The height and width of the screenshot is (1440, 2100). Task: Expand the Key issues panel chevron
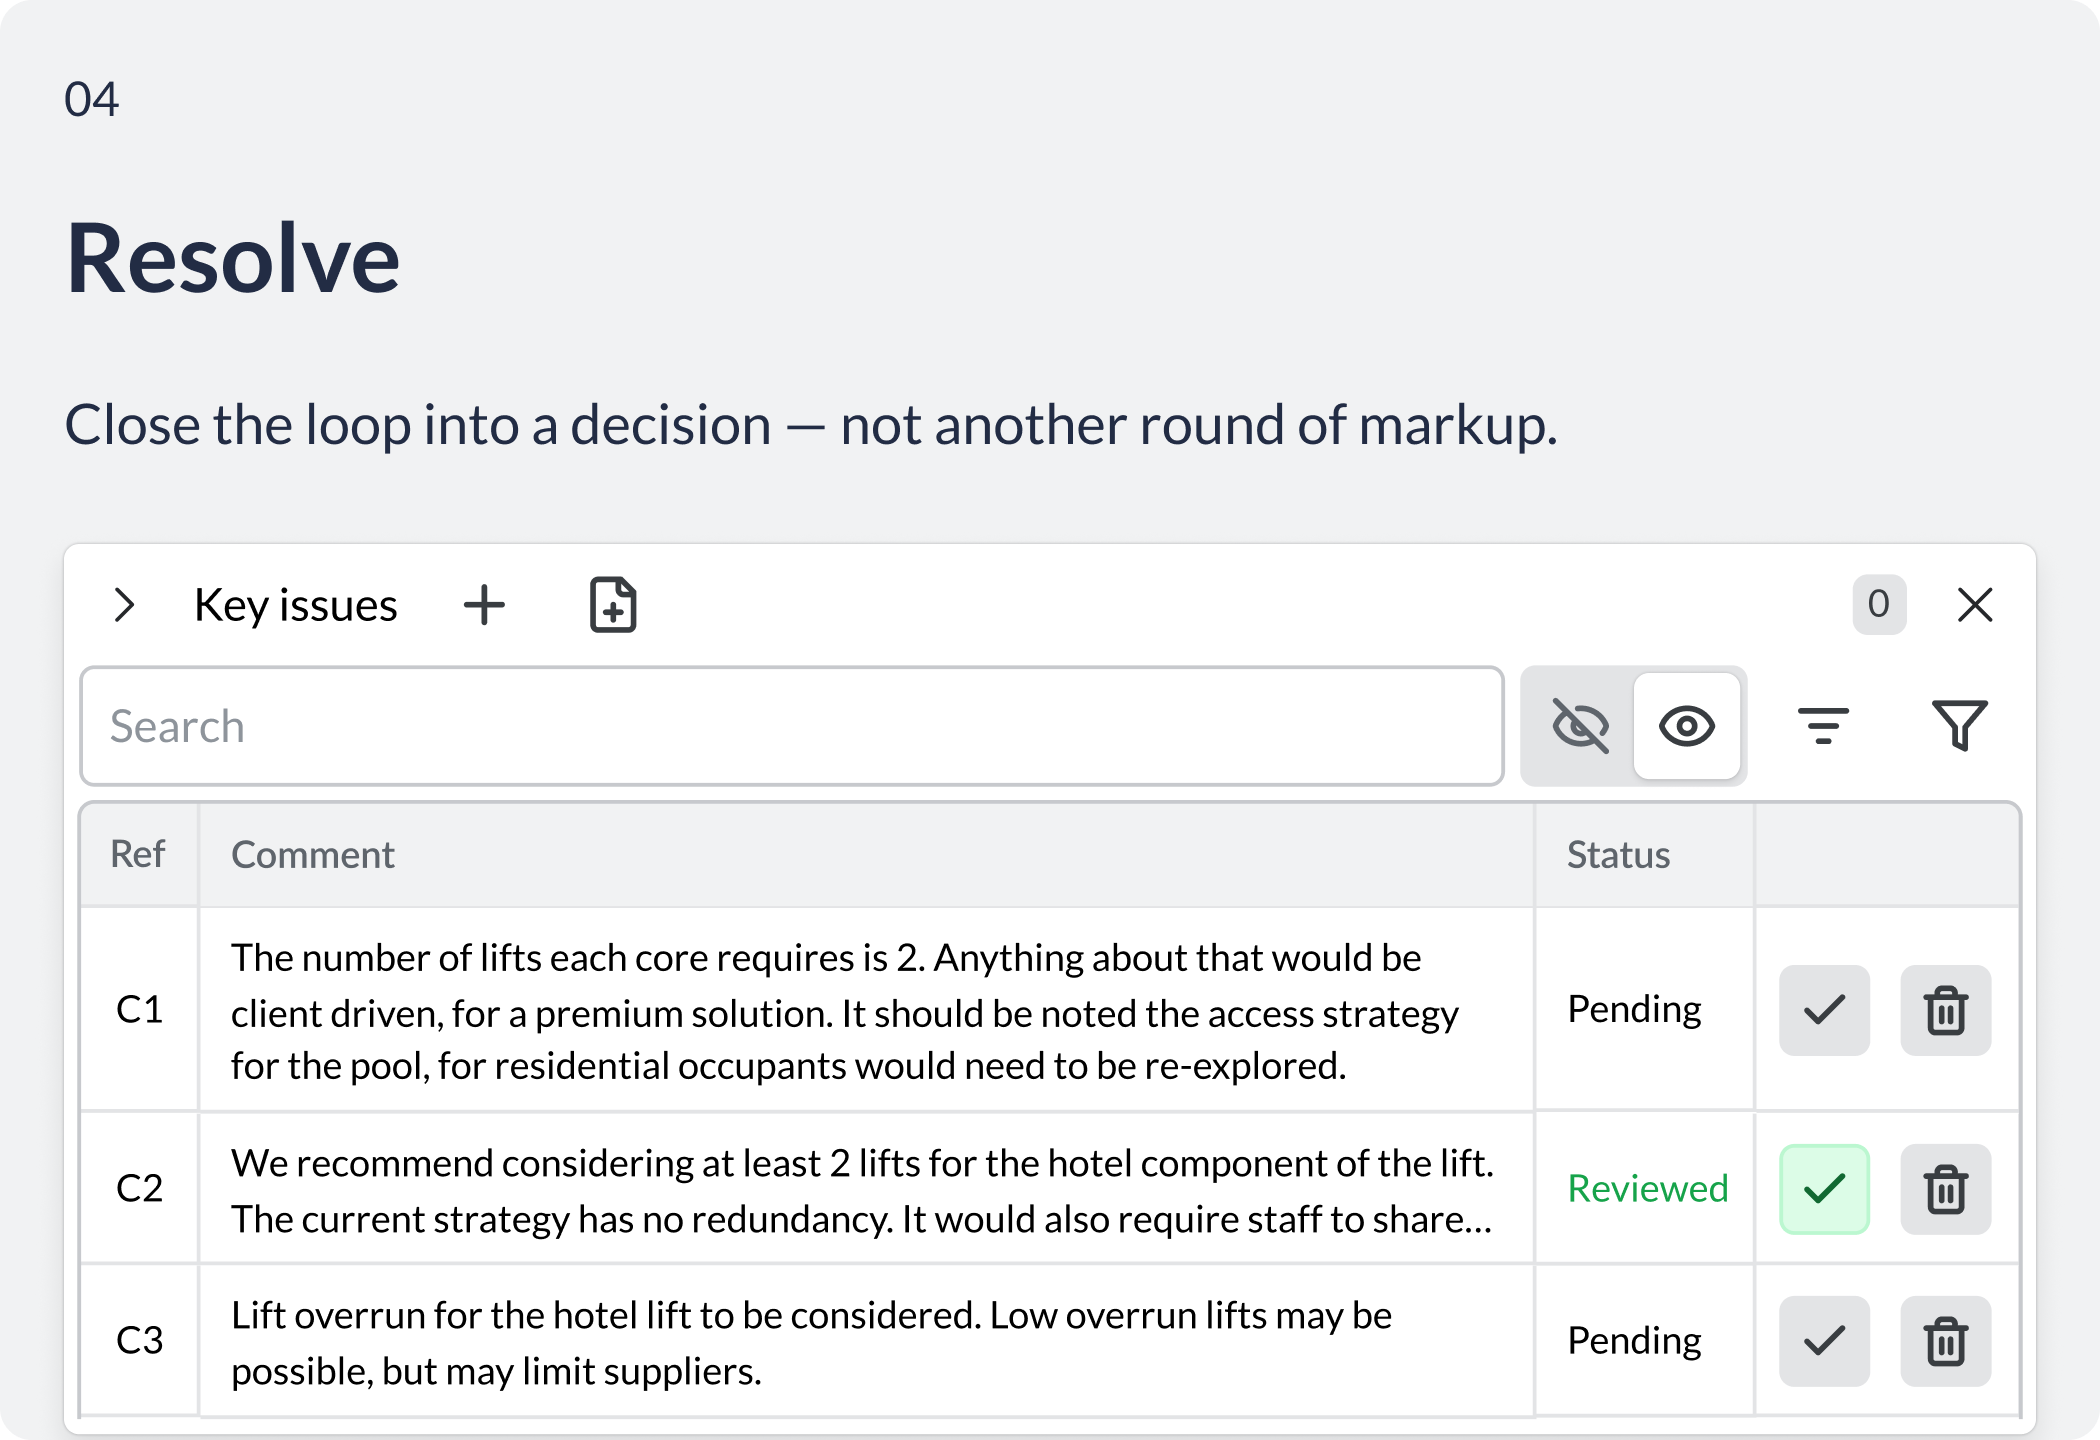coord(125,605)
